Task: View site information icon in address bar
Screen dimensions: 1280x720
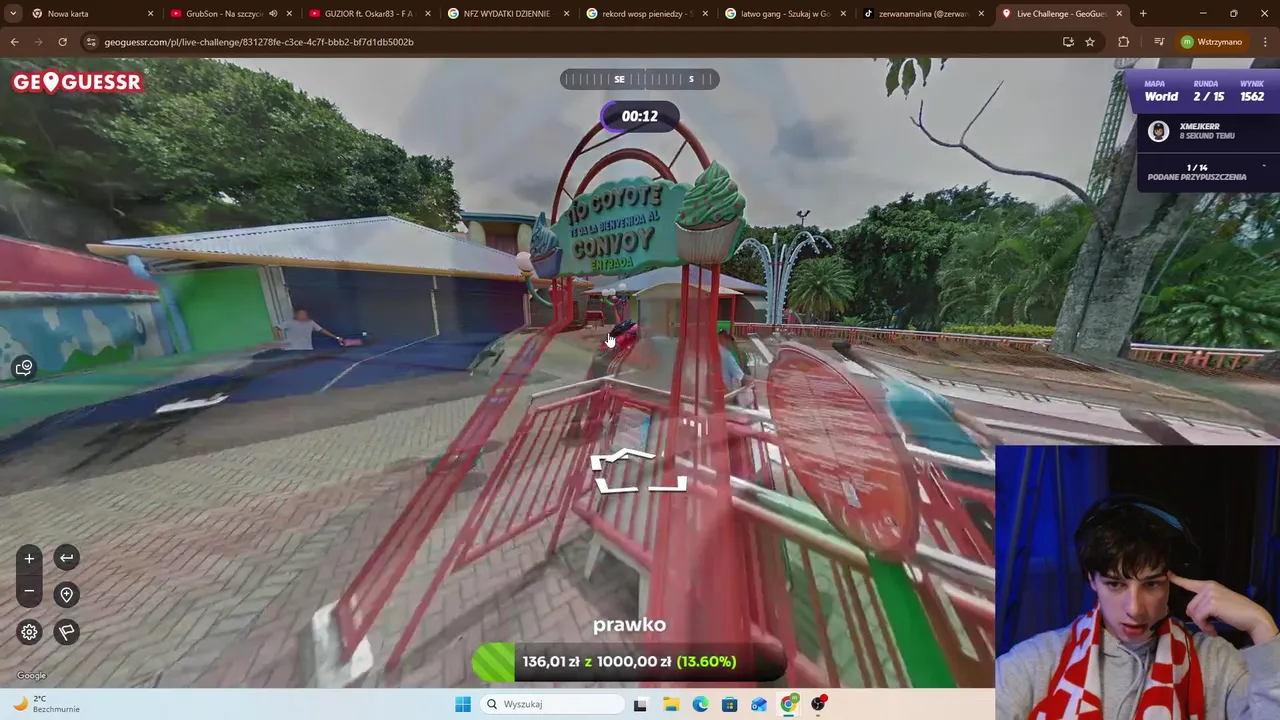Action: pos(91,42)
